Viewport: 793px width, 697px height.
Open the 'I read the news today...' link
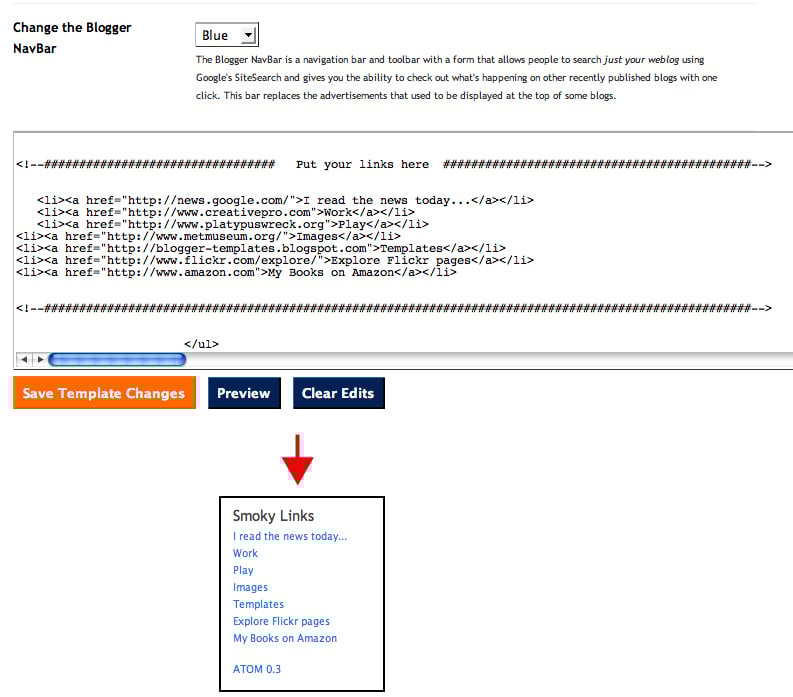pos(290,536)
